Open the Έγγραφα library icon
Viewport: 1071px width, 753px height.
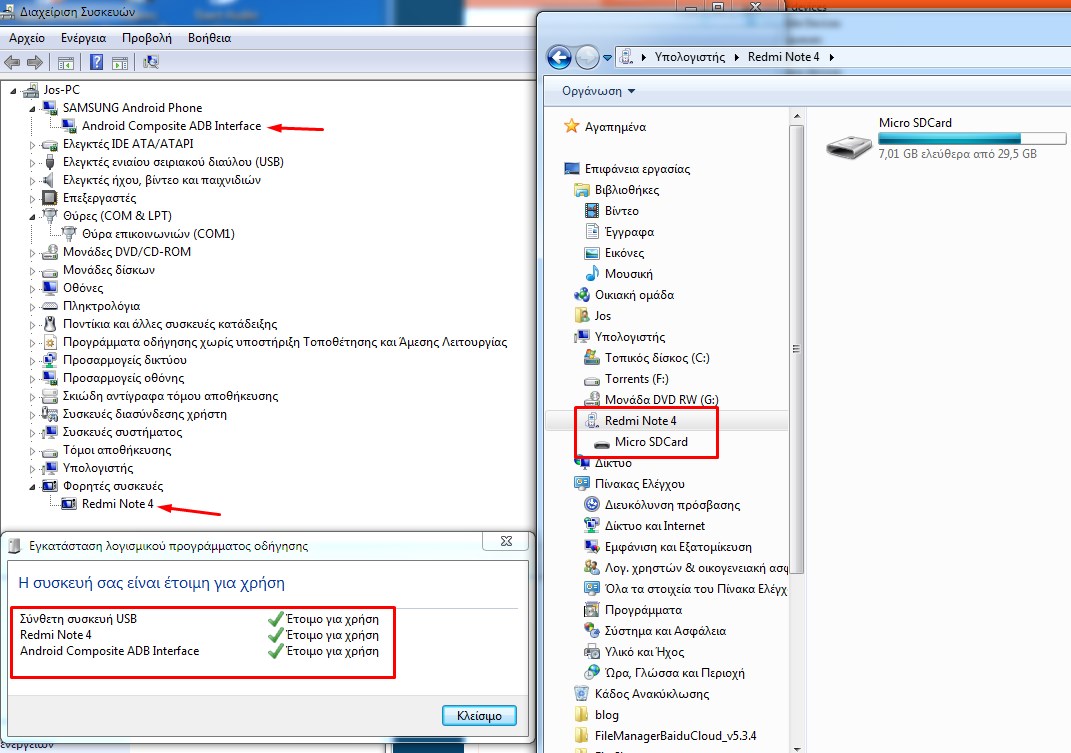pyautogui.click(x=592, y=232)
